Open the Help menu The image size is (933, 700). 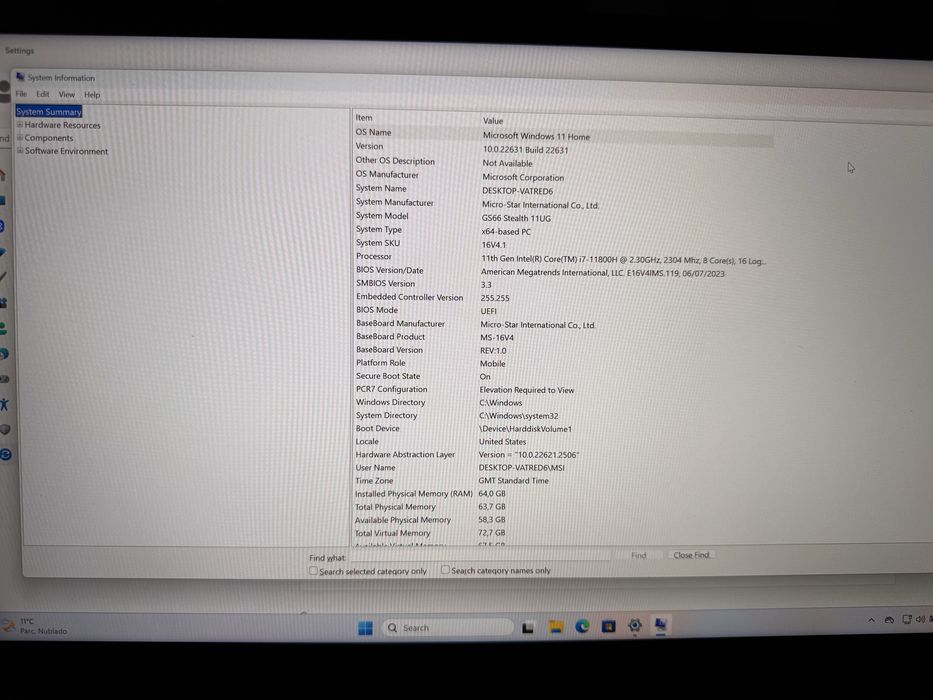tap(92, 95)
